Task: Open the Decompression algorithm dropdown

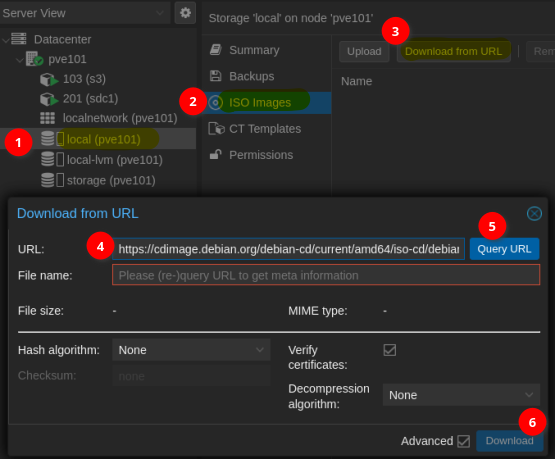Action: (x=461, y=395)
